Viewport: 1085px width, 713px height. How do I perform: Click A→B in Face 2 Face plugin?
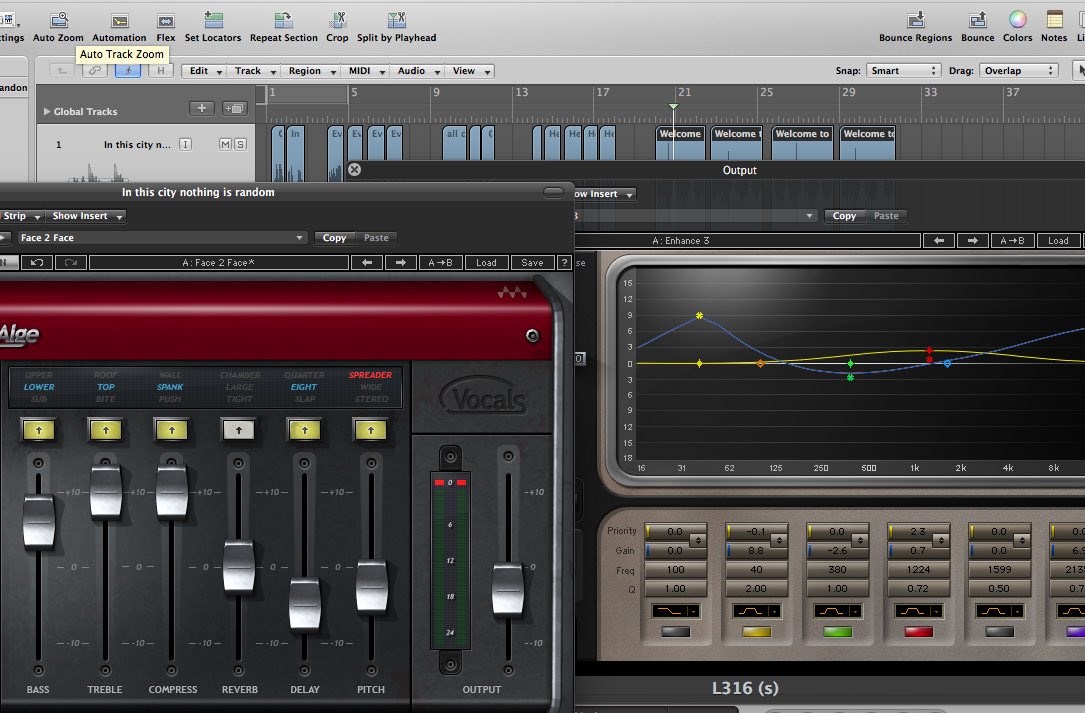(x=440, y=262)
